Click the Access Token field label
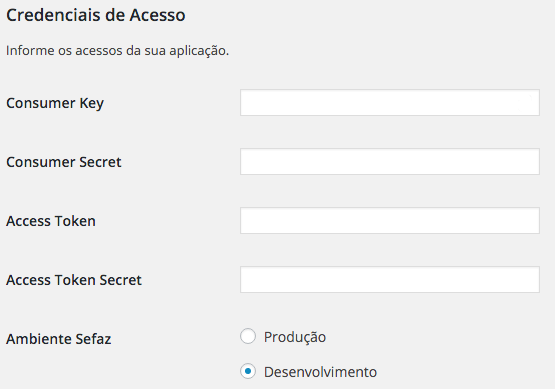The height and width of the screenshot is (389, 555). (x=51, y=221)
